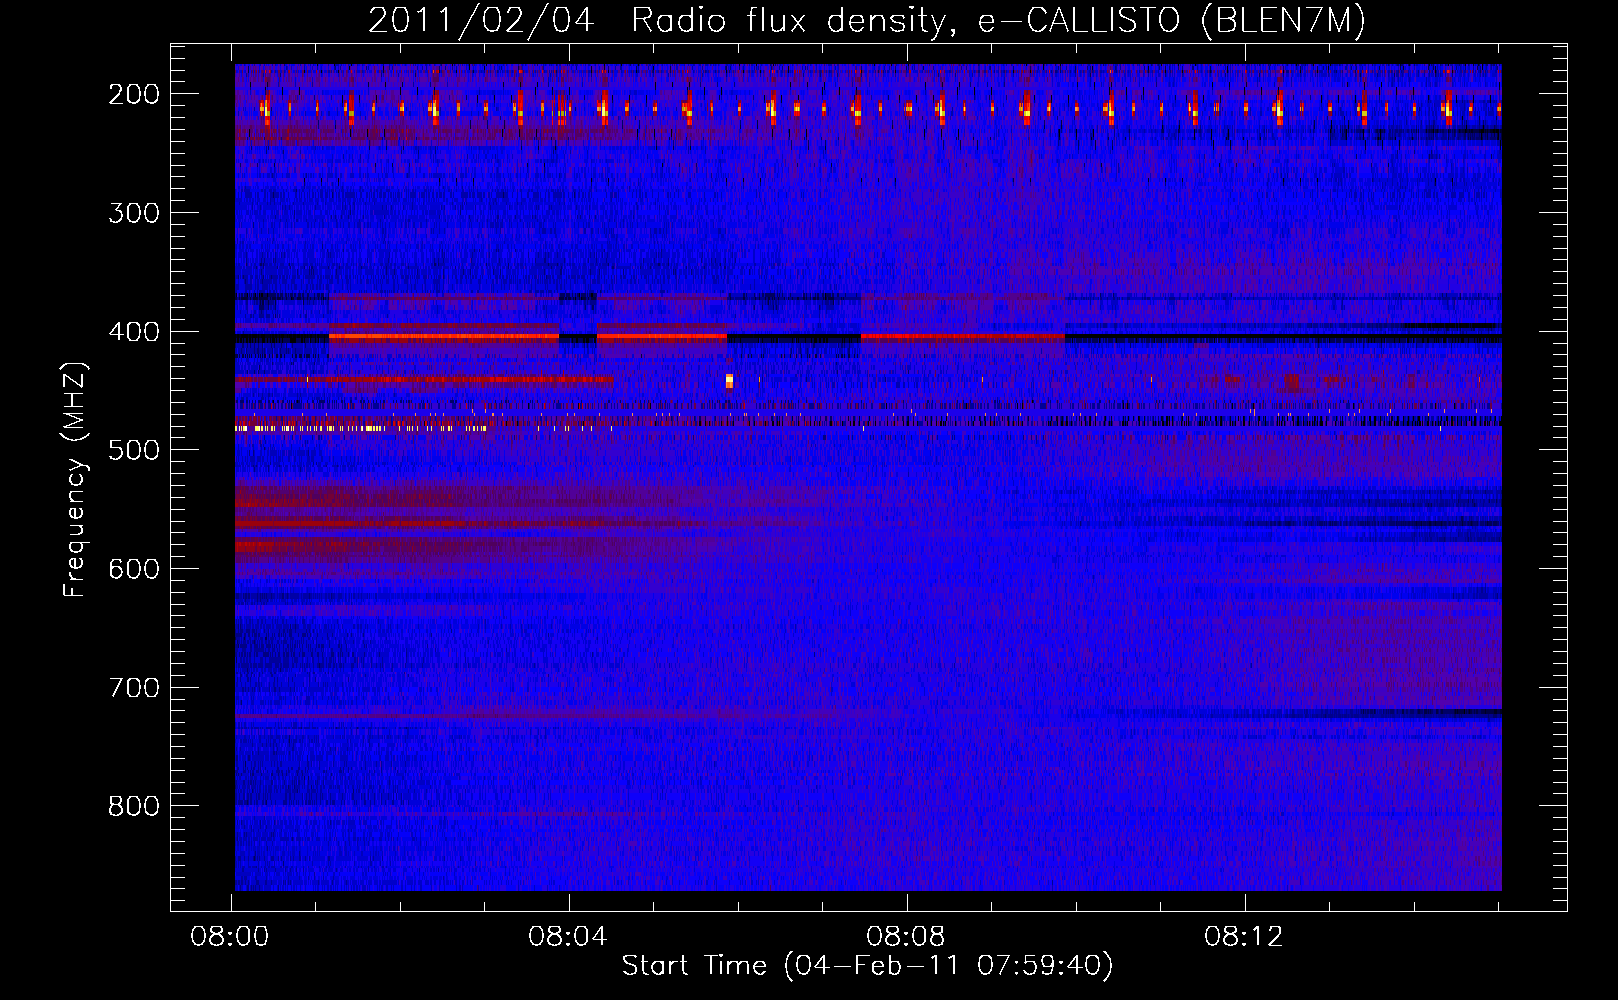Viewport: 1618px width, 1000px height.
Task: Select the 300 frequency tick label
Action: coord(133,213)
